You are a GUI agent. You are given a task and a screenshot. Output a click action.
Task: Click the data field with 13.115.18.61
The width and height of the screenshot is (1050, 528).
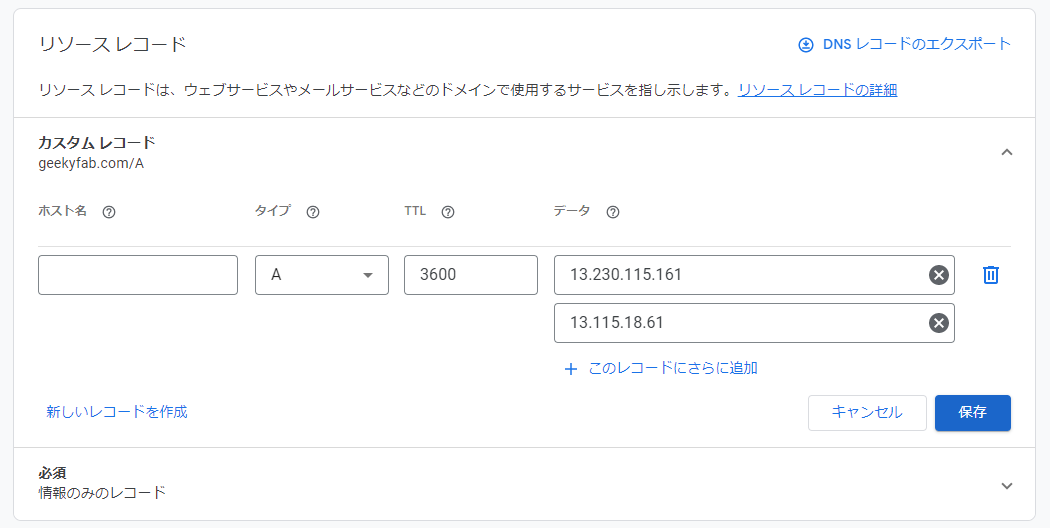coord(754,323)
